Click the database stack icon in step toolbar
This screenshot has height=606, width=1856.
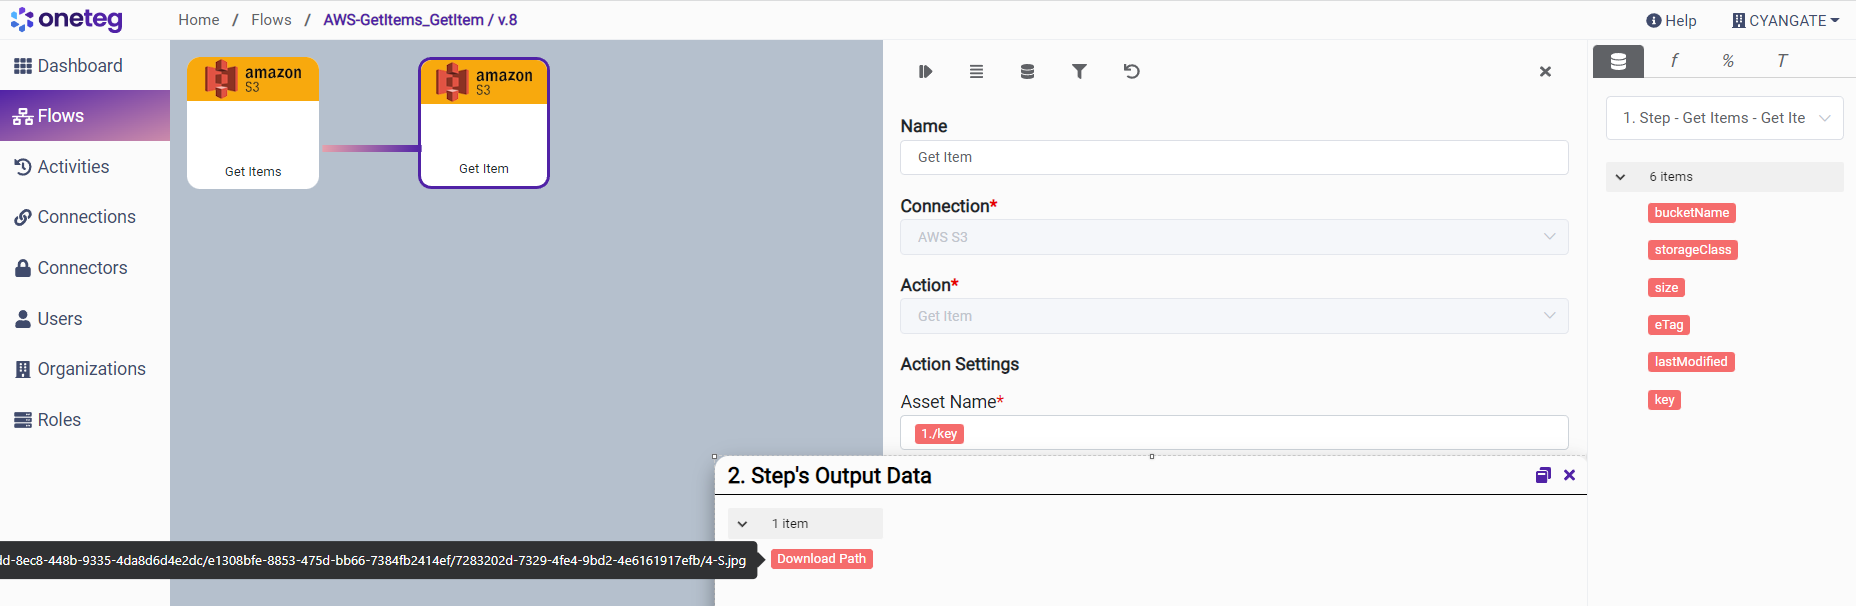click(x=1027, y=71)
